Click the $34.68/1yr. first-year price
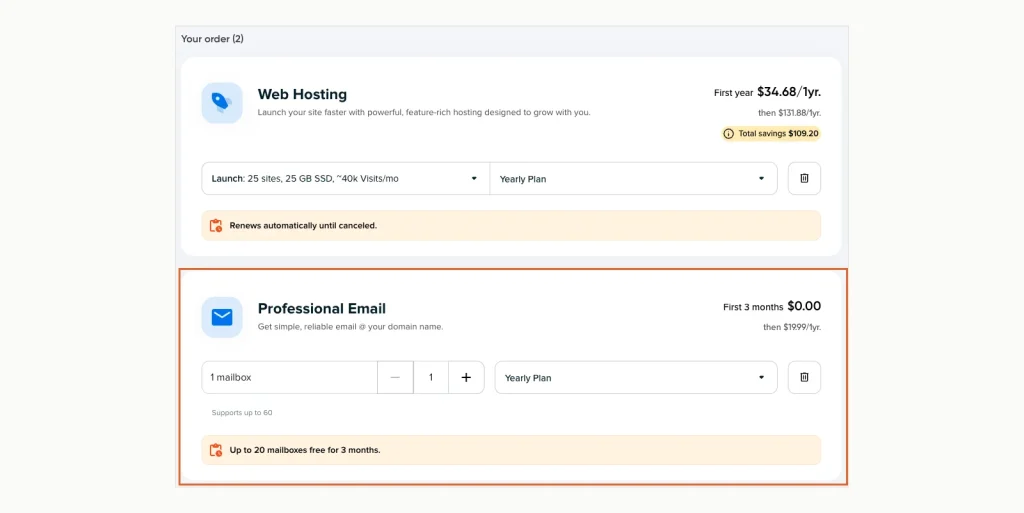1024x513 pixels. pos(789,92)
